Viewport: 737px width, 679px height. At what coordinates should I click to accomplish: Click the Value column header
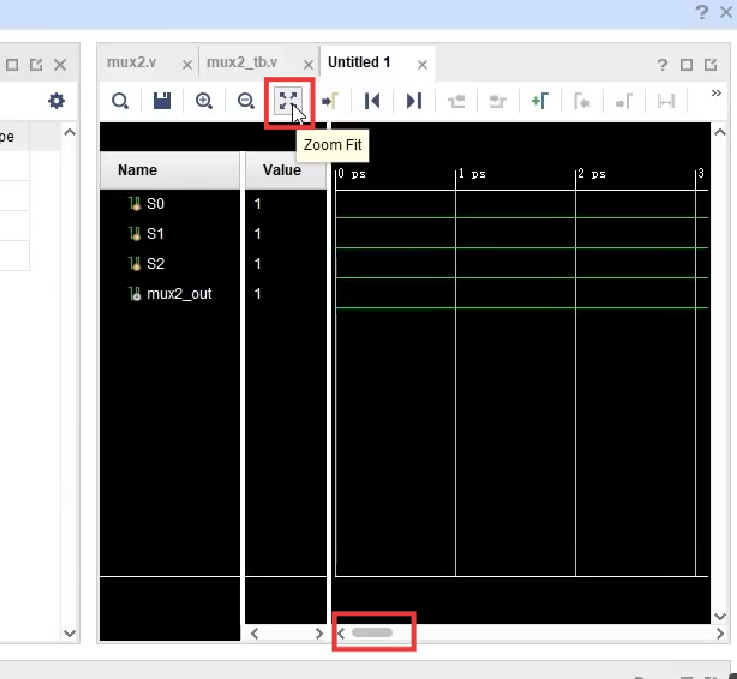285,170
